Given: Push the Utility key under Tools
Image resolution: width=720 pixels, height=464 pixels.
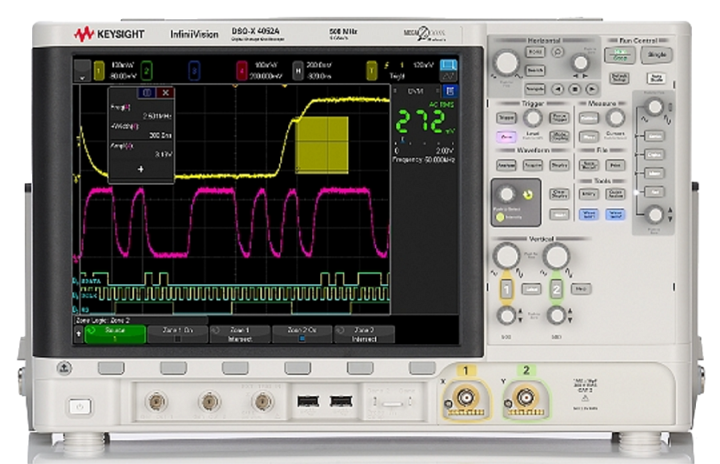Looking at the screenshot, I should coord(588,194).
